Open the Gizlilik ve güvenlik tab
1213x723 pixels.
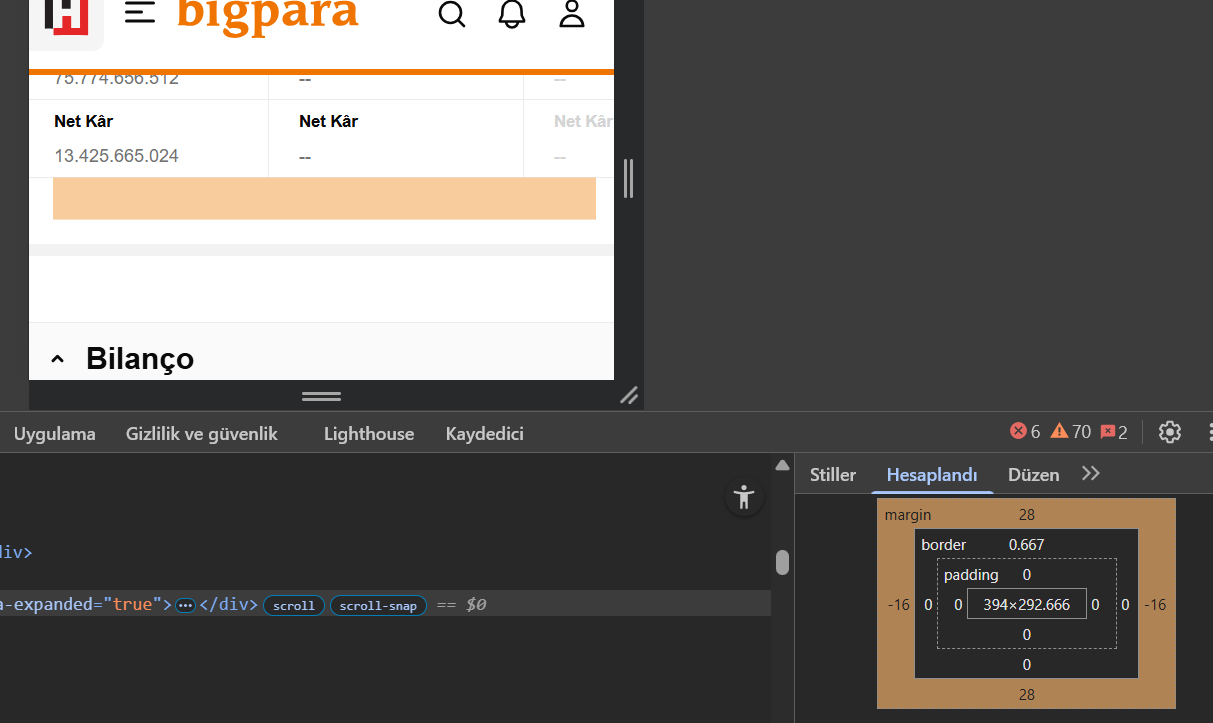coord(202,433)
